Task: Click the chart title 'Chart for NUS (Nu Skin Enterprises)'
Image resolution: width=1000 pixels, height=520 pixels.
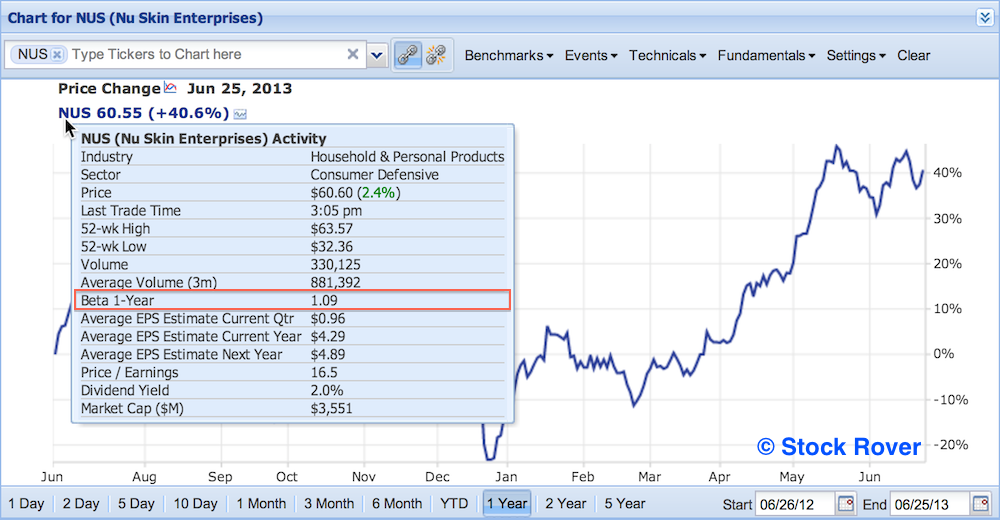Action: coord(135,18)
